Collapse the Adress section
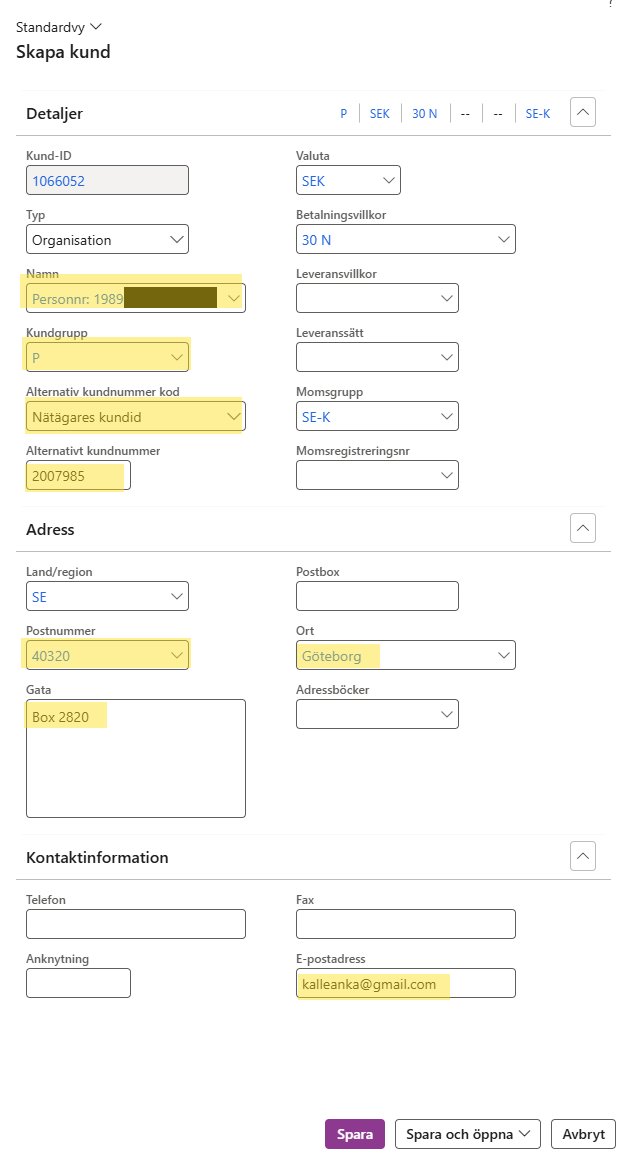Viewport: 627px width, 1163px height. [x=583, y=528]
